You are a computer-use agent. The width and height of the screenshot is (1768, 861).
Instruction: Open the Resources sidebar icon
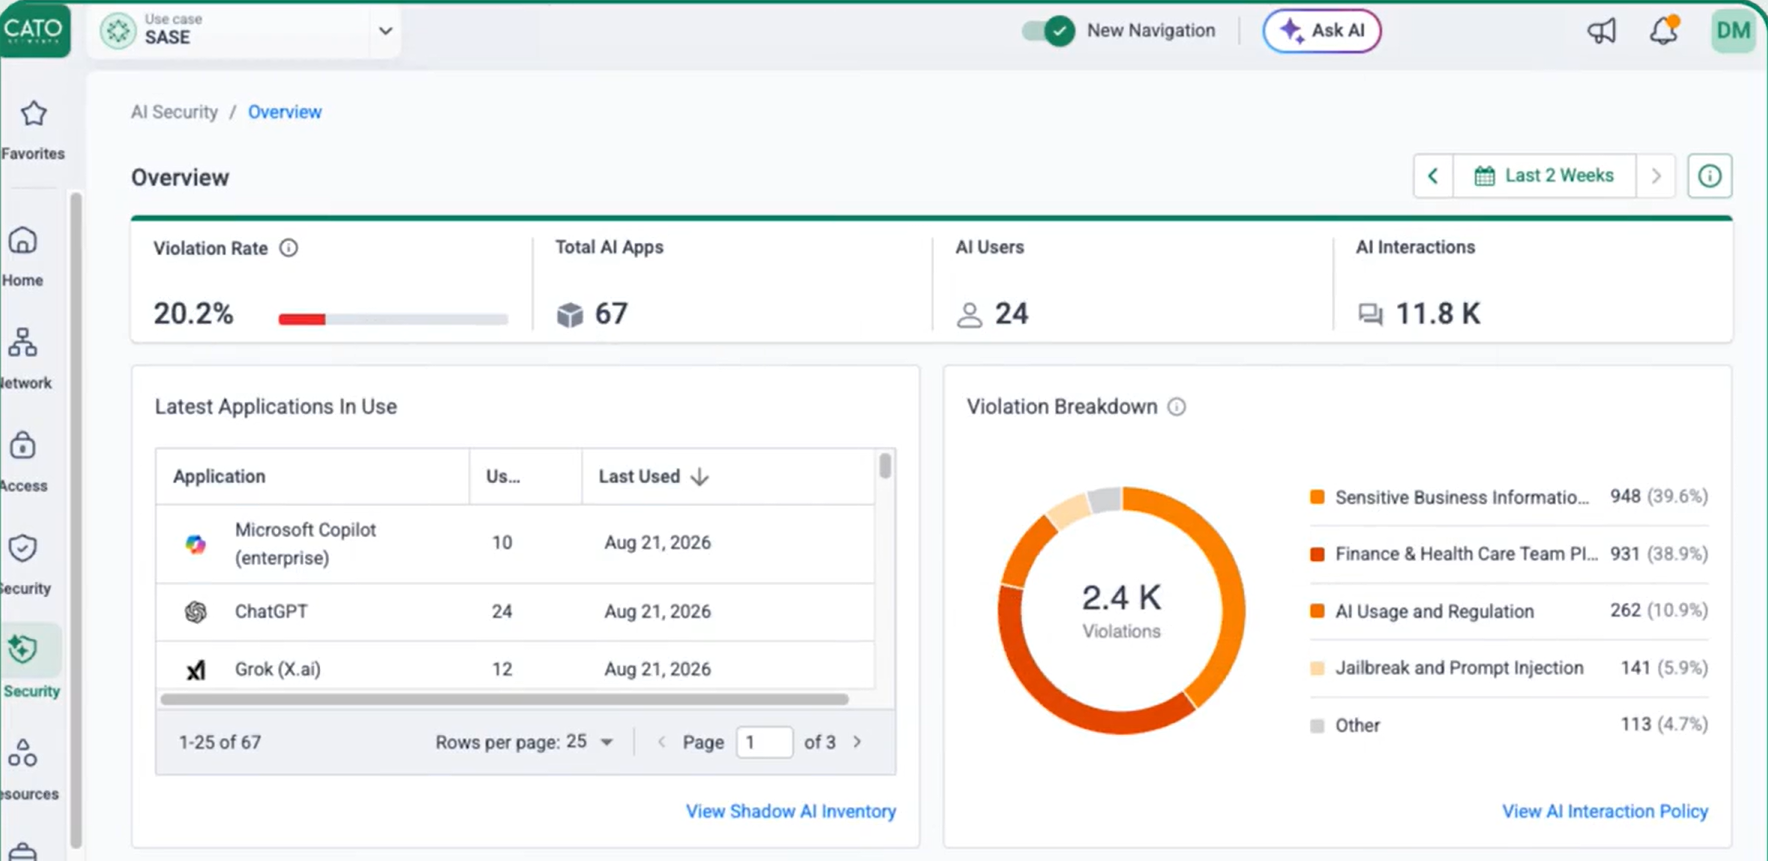(x=23, y=753)
